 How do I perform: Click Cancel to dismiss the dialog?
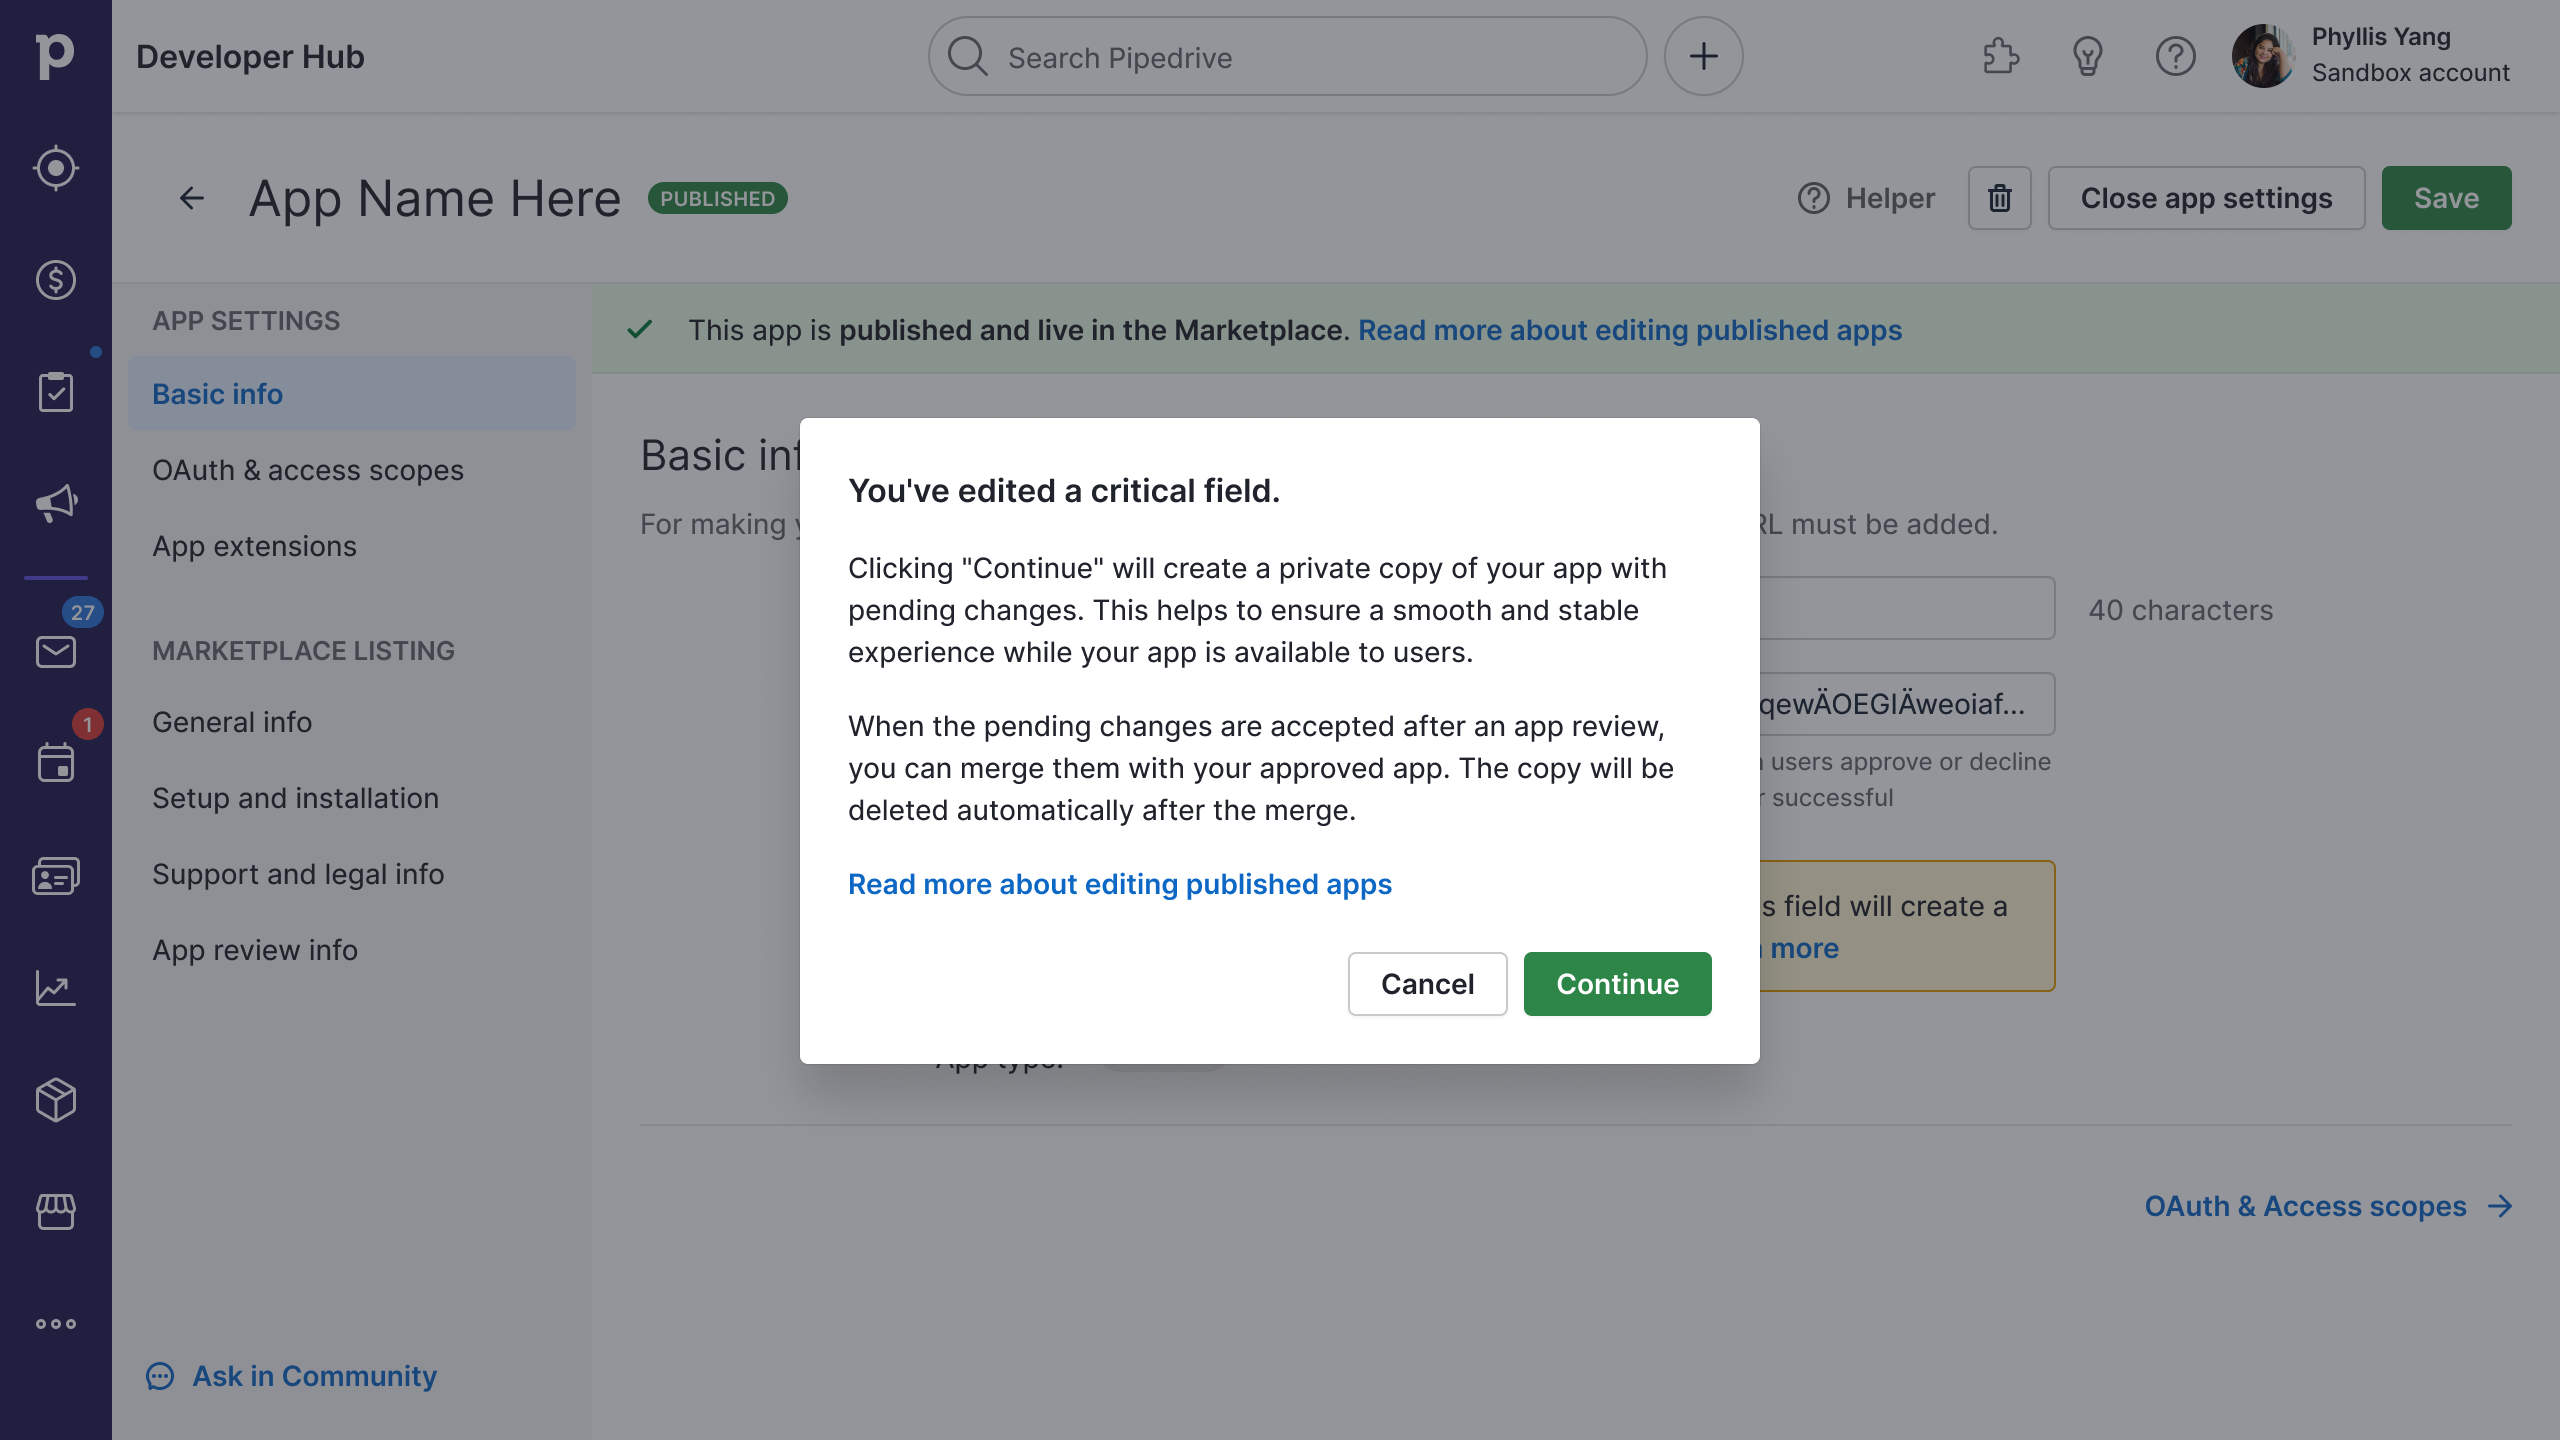pos(1428,983)
